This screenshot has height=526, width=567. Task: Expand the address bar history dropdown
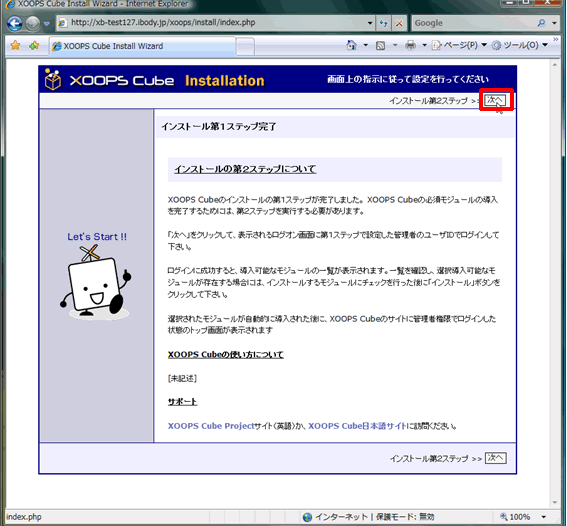coord(370,23)
